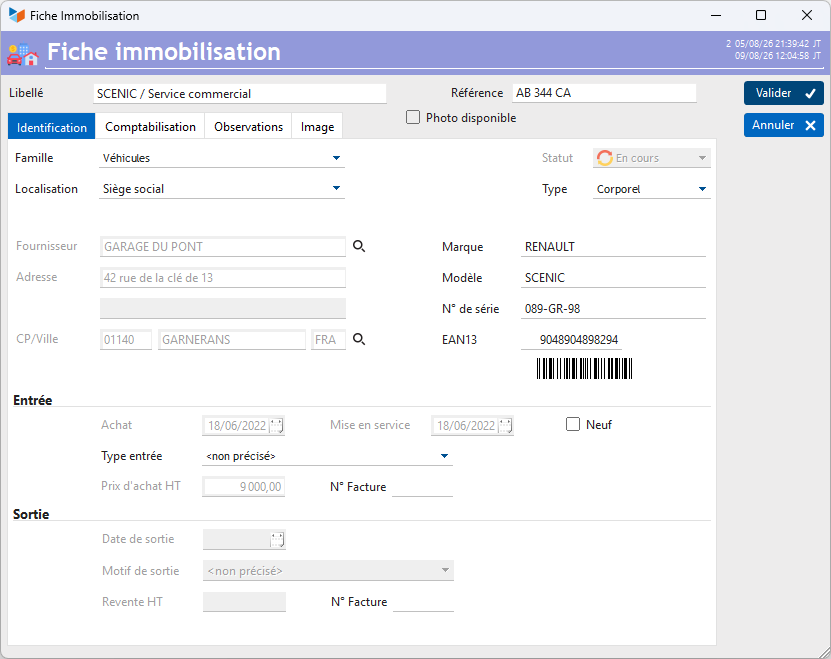Click the Annuler button

(x=783, y=125)
